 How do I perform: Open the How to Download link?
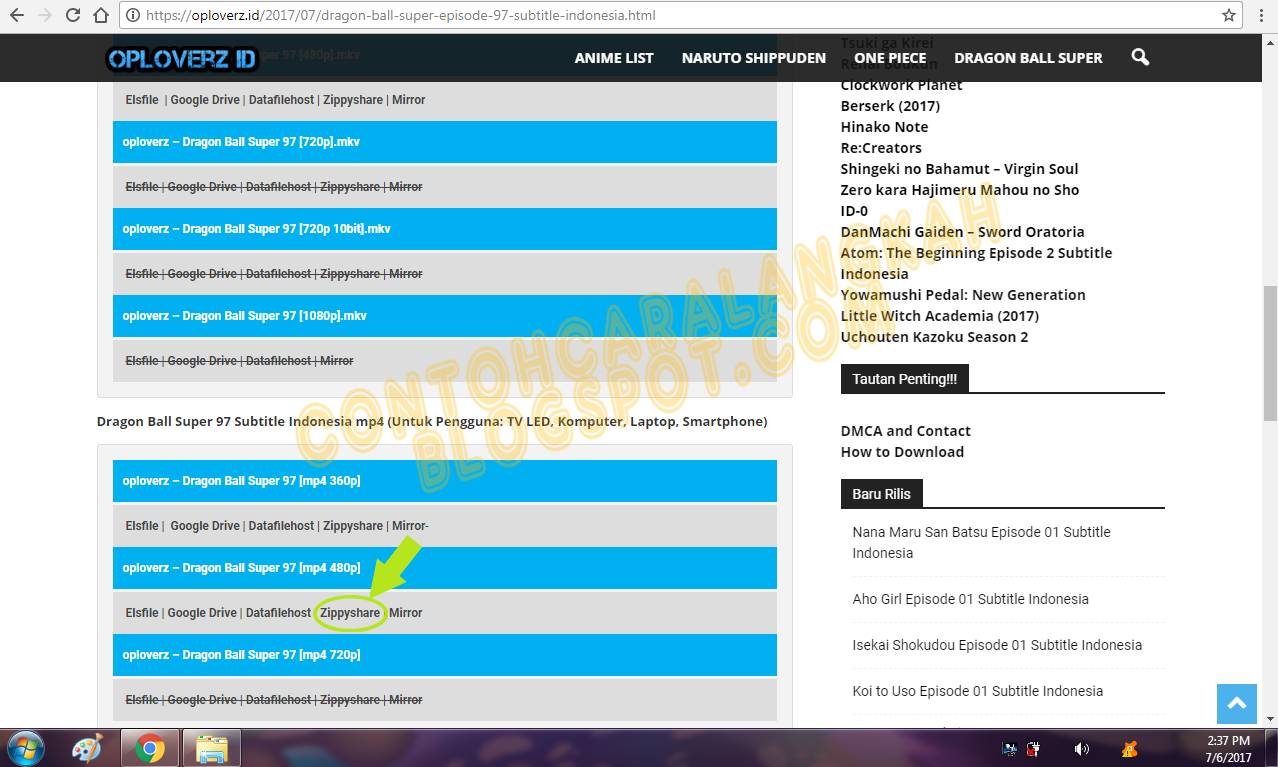(x=902, y=452)
